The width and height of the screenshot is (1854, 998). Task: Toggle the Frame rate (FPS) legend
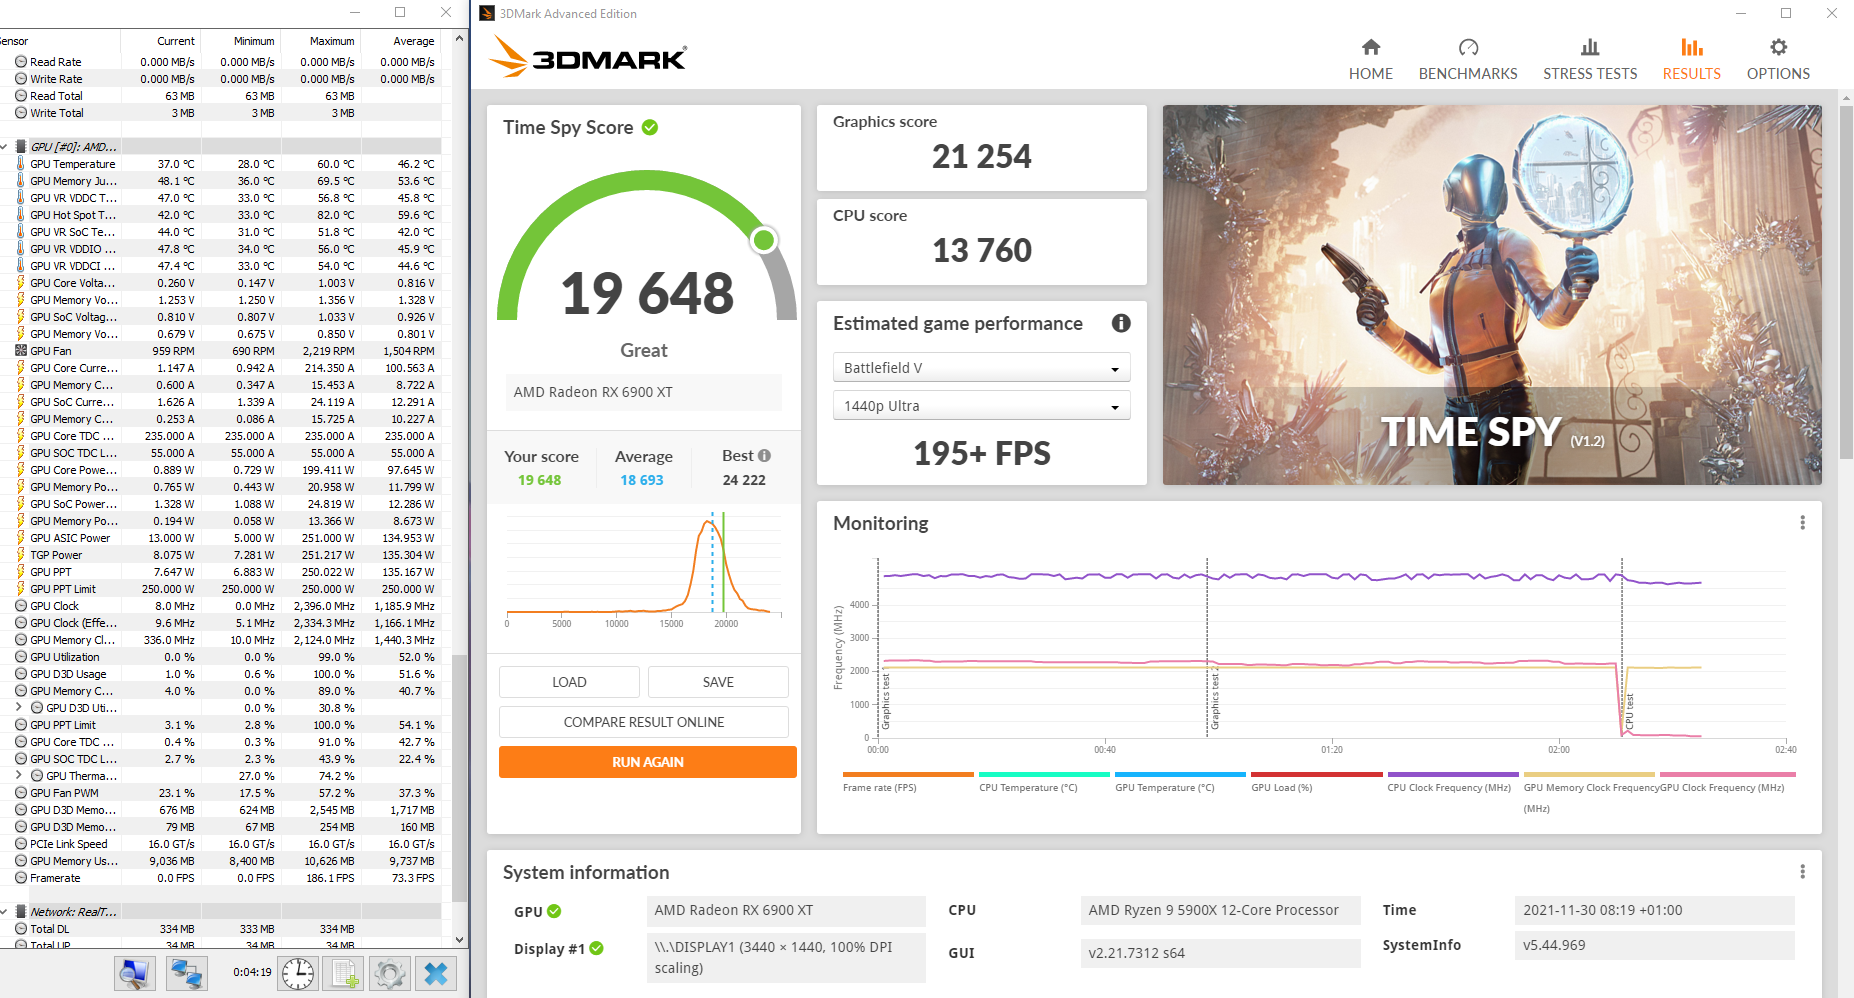pyautogui.click(x=907, y=782)
